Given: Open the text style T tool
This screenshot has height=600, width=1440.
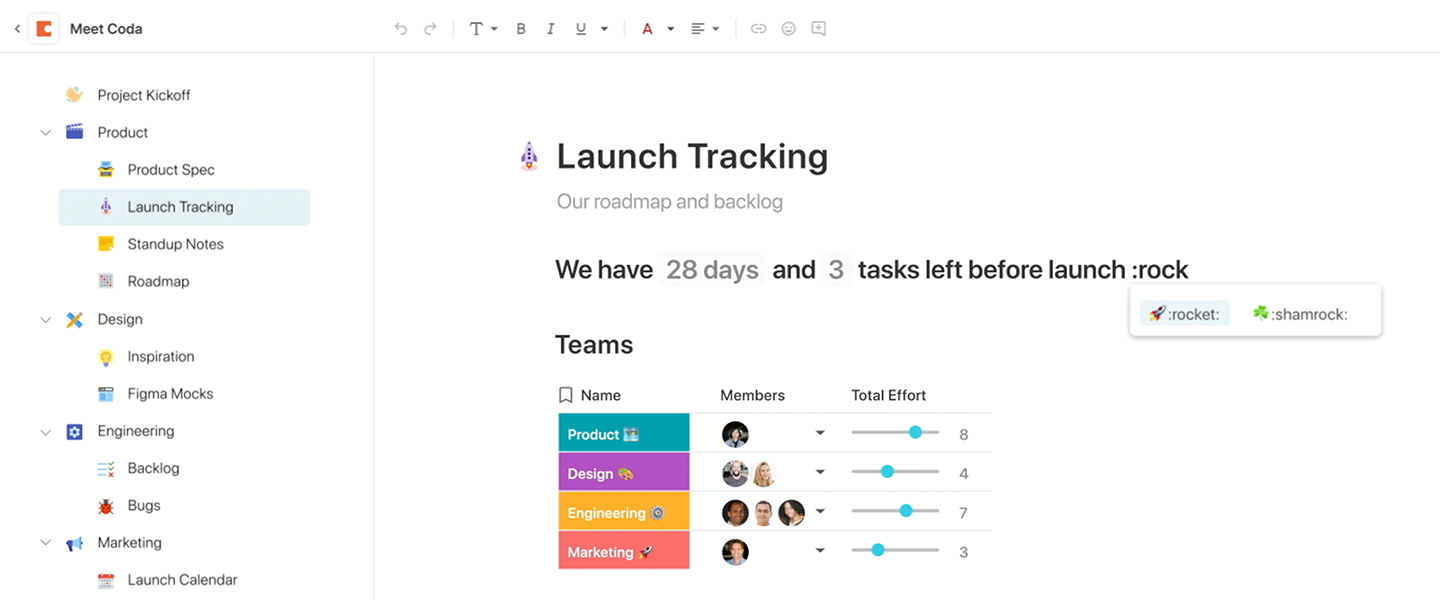Looking at the screenshot, I should tap(476, 29).
